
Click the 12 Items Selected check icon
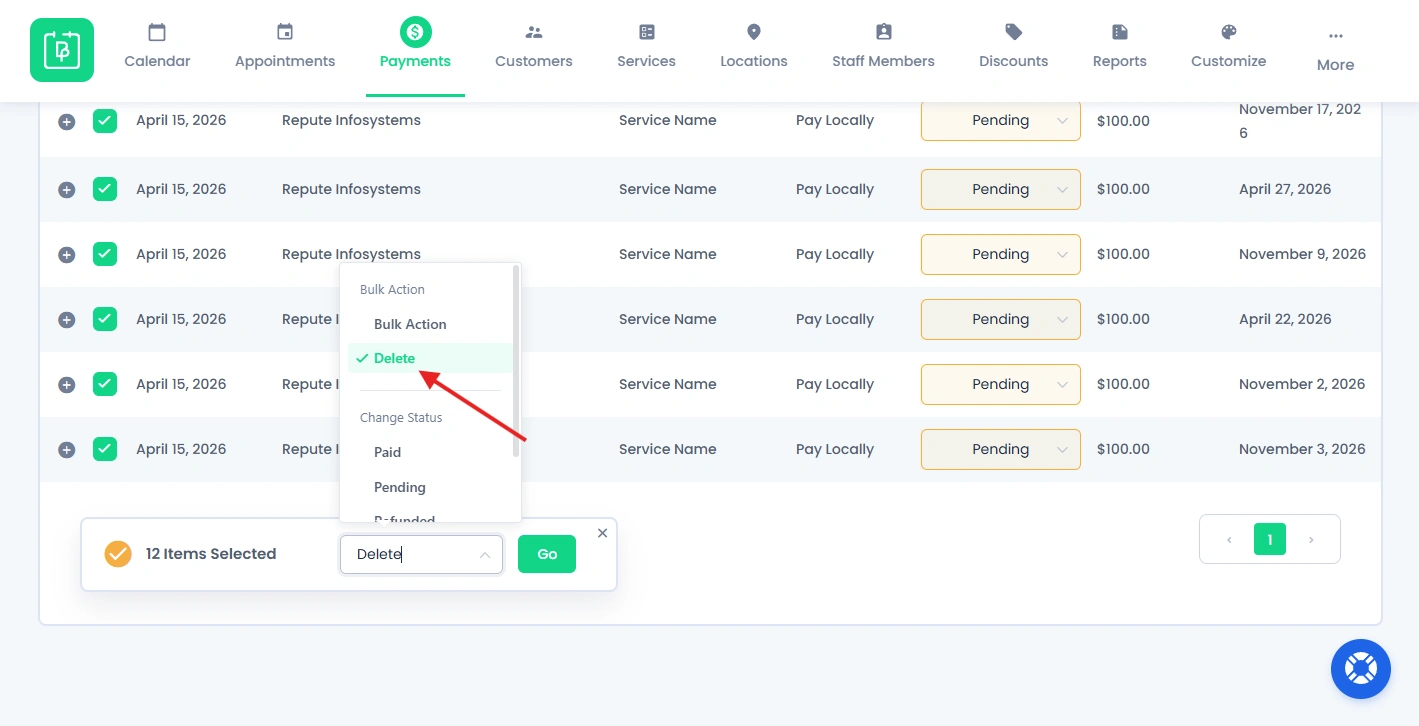click(118, 553)
